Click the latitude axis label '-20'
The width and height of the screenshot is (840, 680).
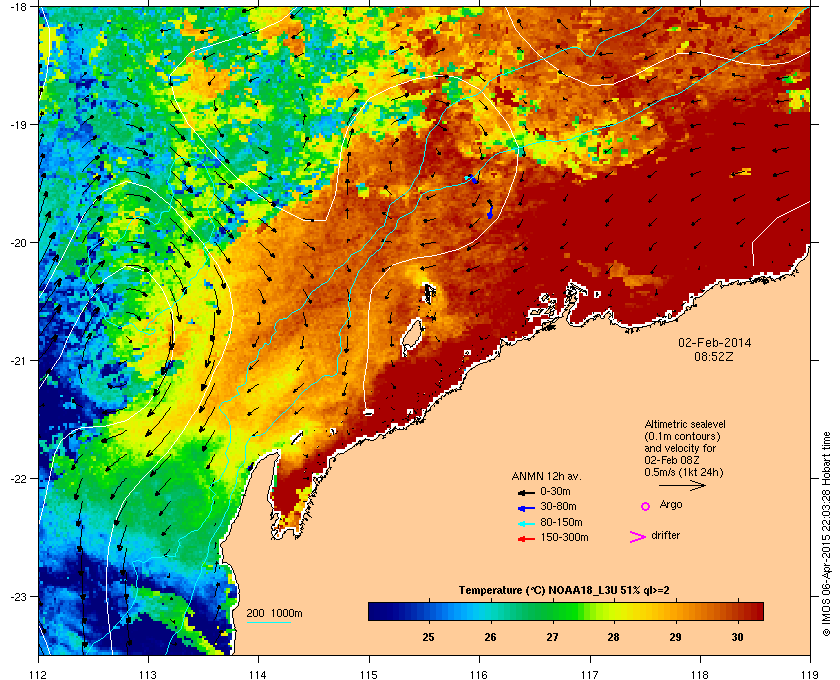click(19, 242)
